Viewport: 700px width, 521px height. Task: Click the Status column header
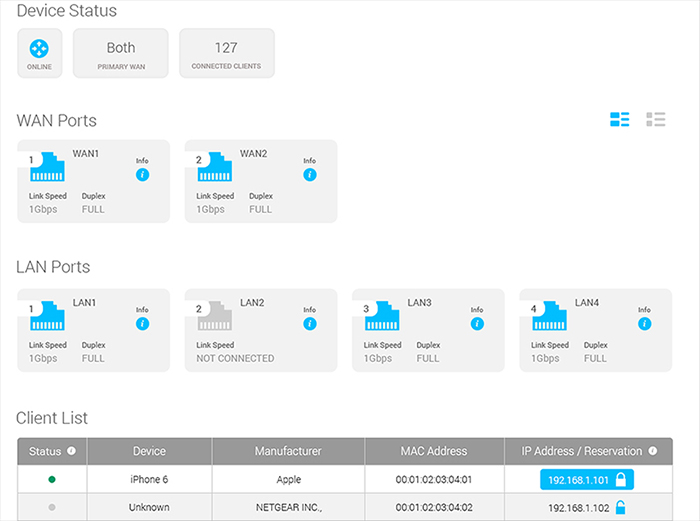click(52, 451)
